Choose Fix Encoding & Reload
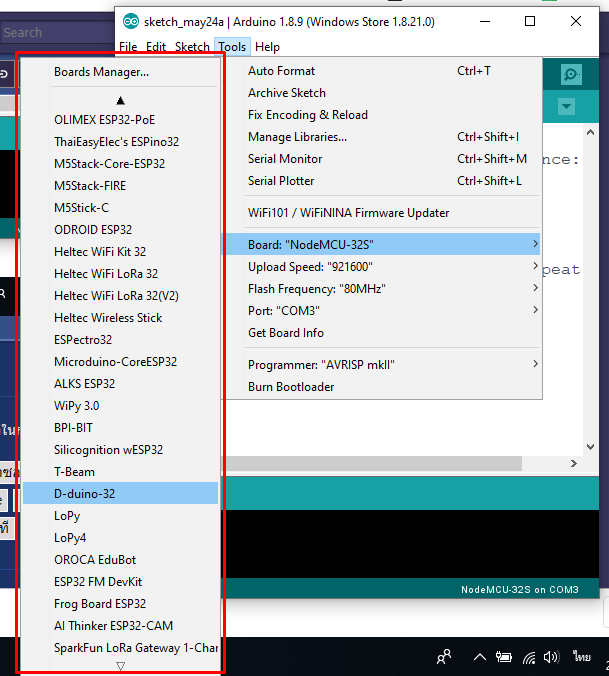This screenshot has width=609, height=676. coord(383,115)
